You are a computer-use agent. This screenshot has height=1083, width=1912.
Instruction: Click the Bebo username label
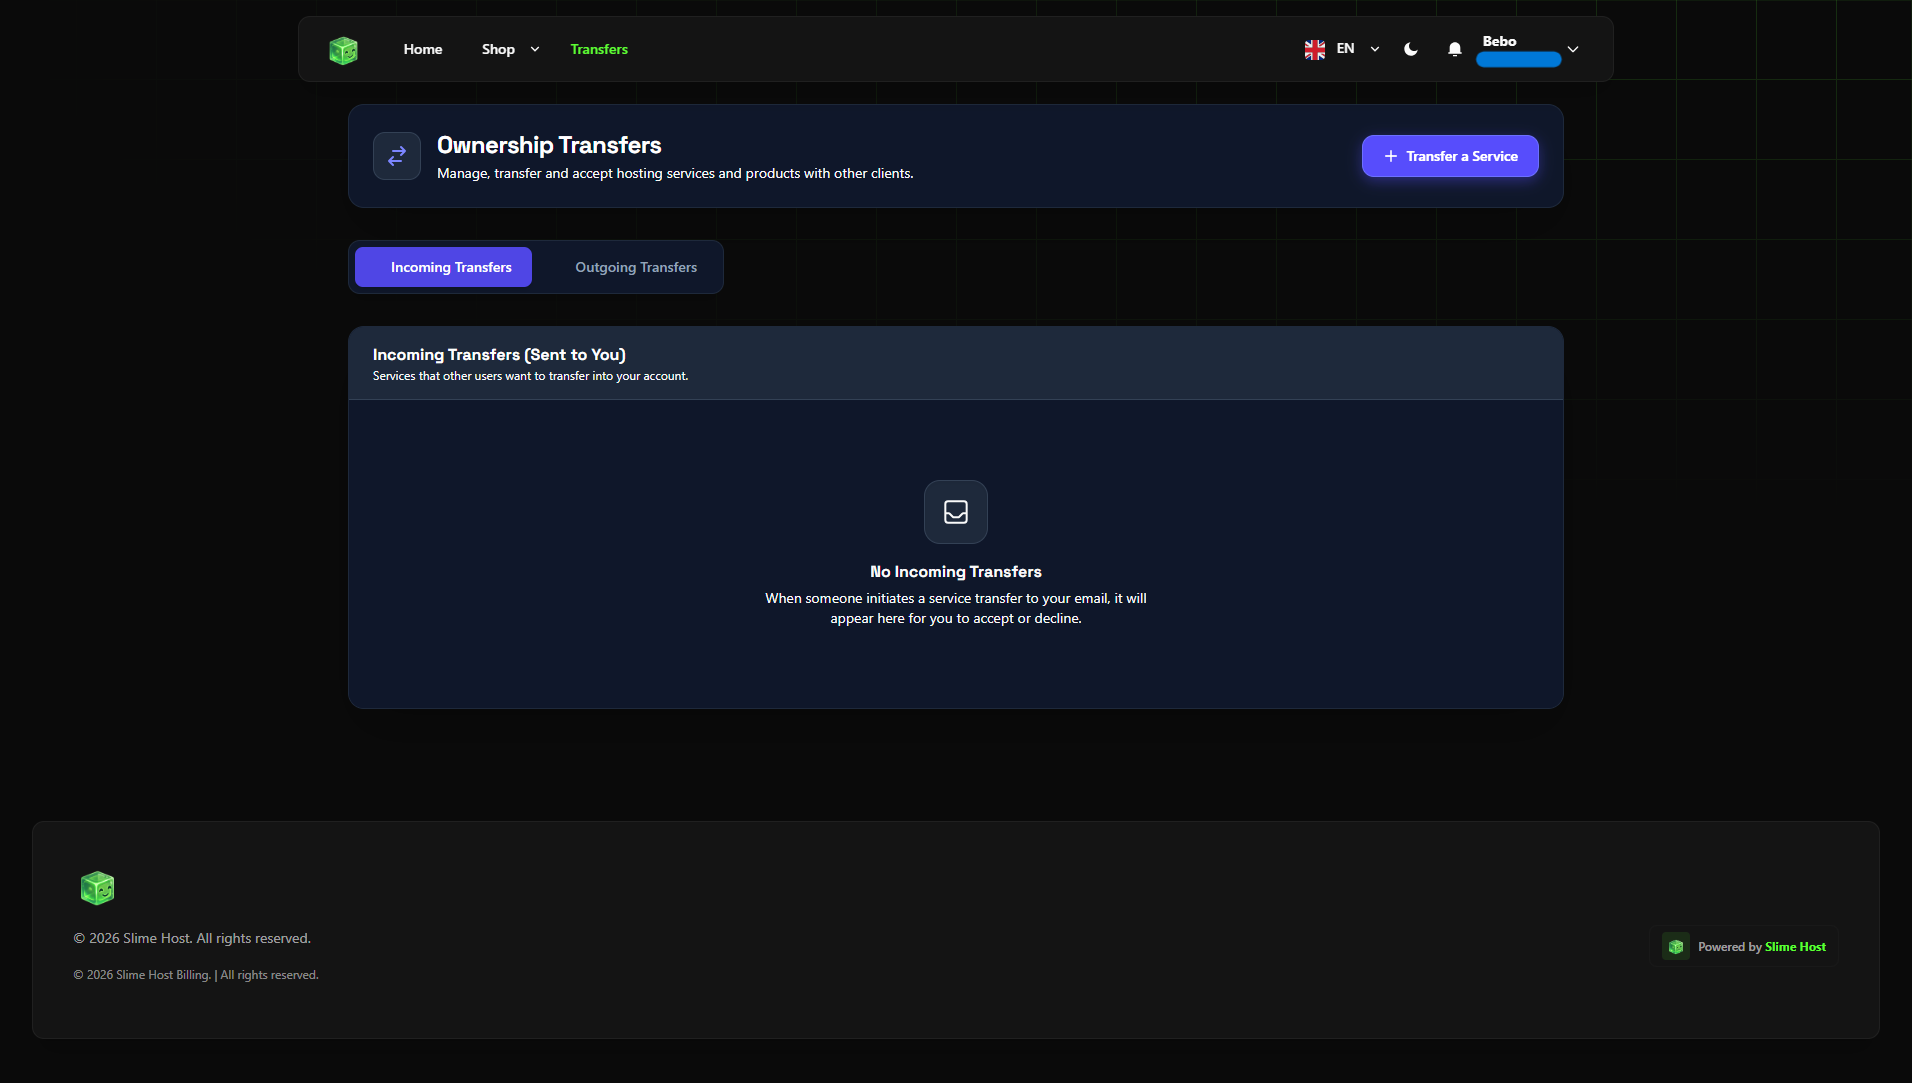point(1499,41)
